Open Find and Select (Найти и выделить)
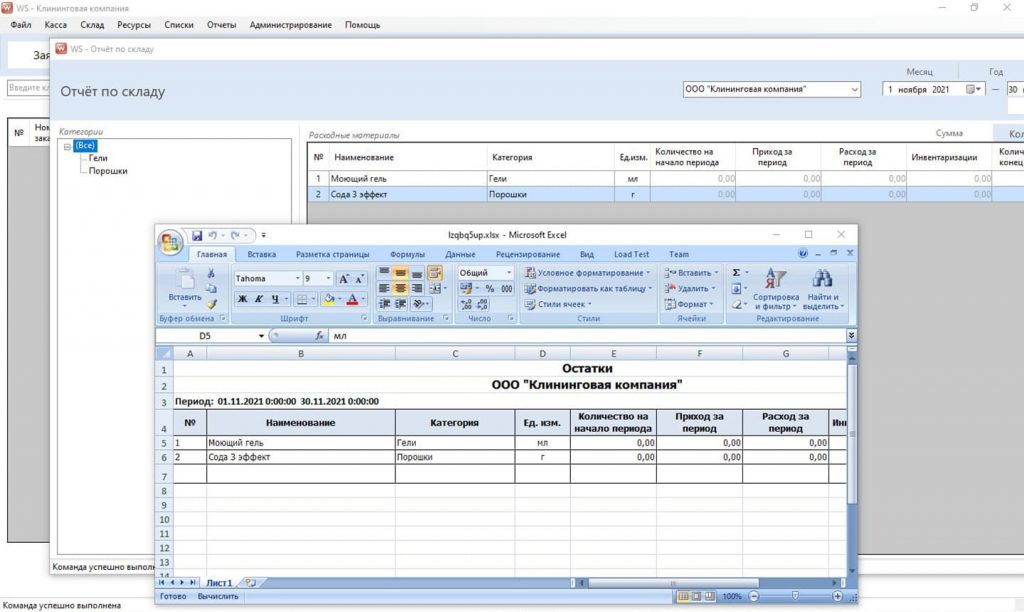Viewport: 1024px width, 612px height. coord(823,289)
